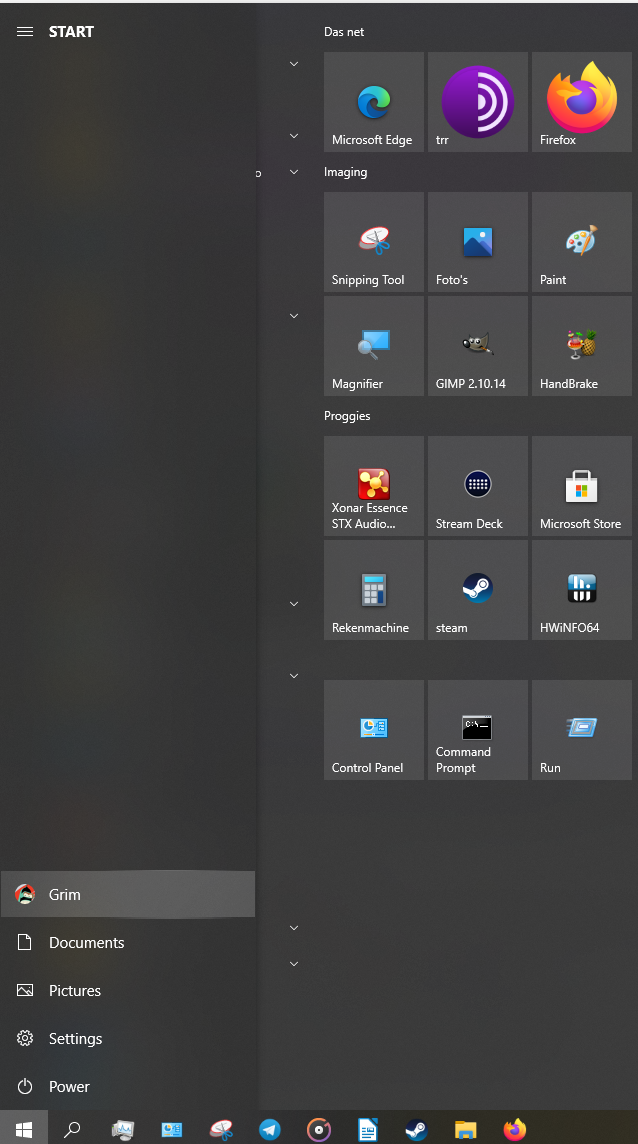This screenshot has height=1144, width=638.
Task: Open the LibreOffice Writer taskbar icon
Action: [368, 1129]
